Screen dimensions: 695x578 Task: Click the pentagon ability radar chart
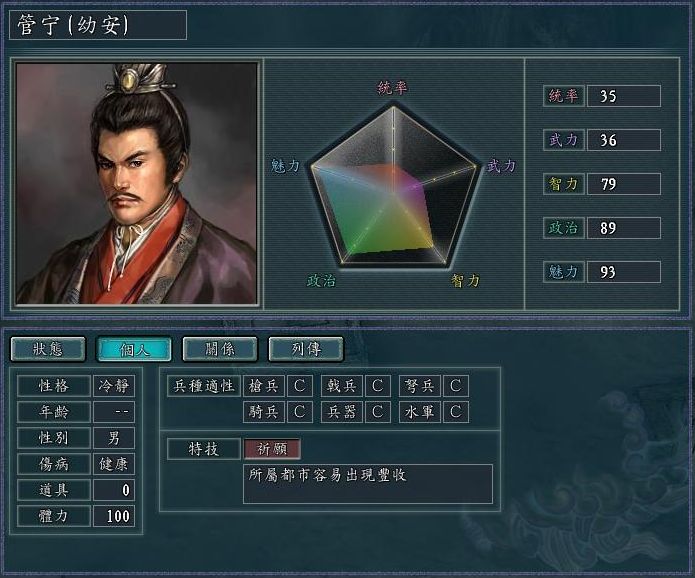click(393, 186)
